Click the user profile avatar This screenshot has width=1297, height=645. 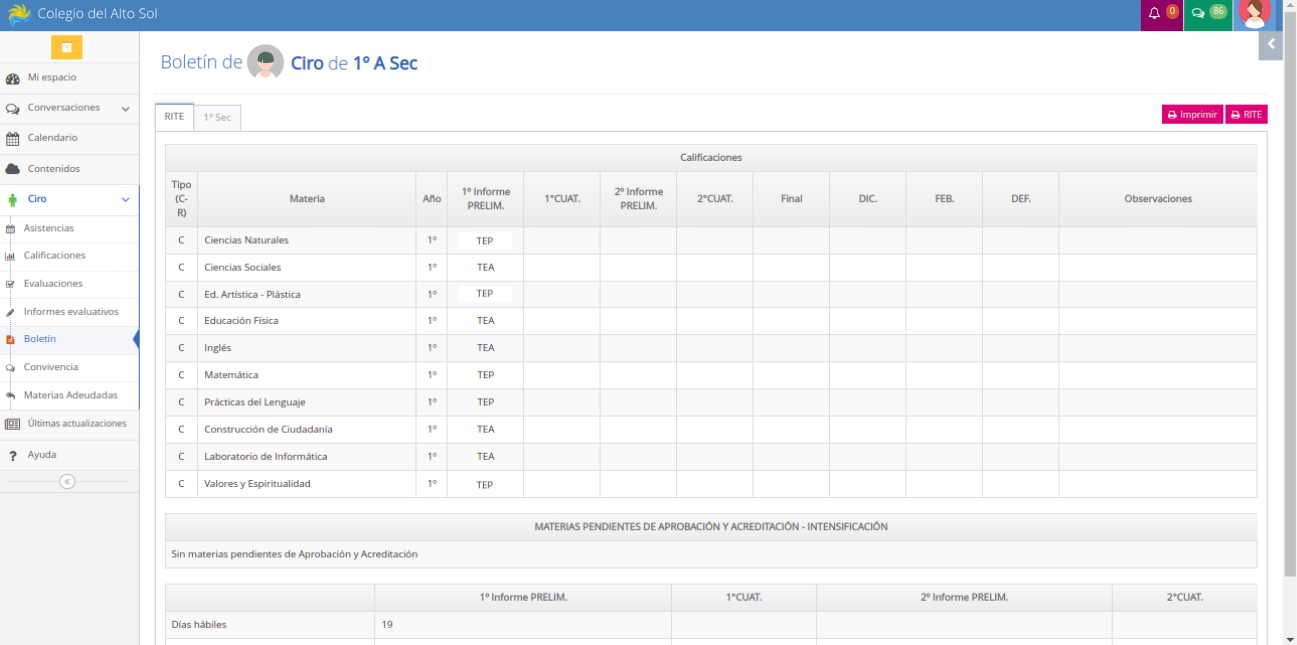pos(1254,13)
